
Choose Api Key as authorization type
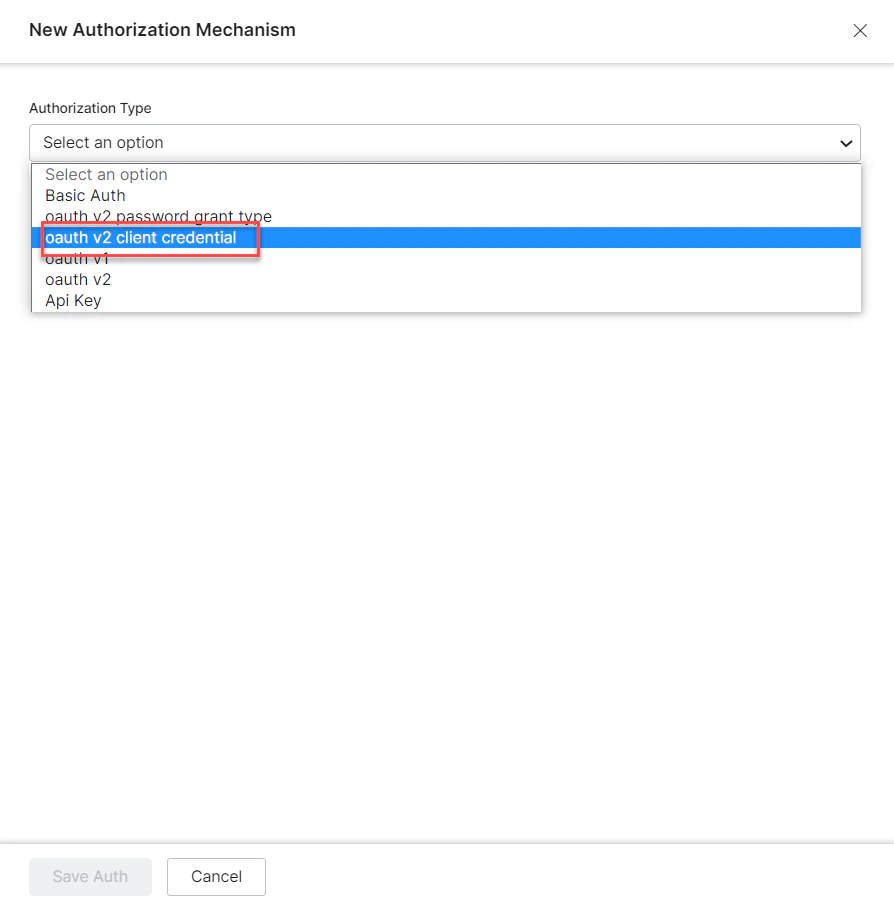click(x=72, y=300)
